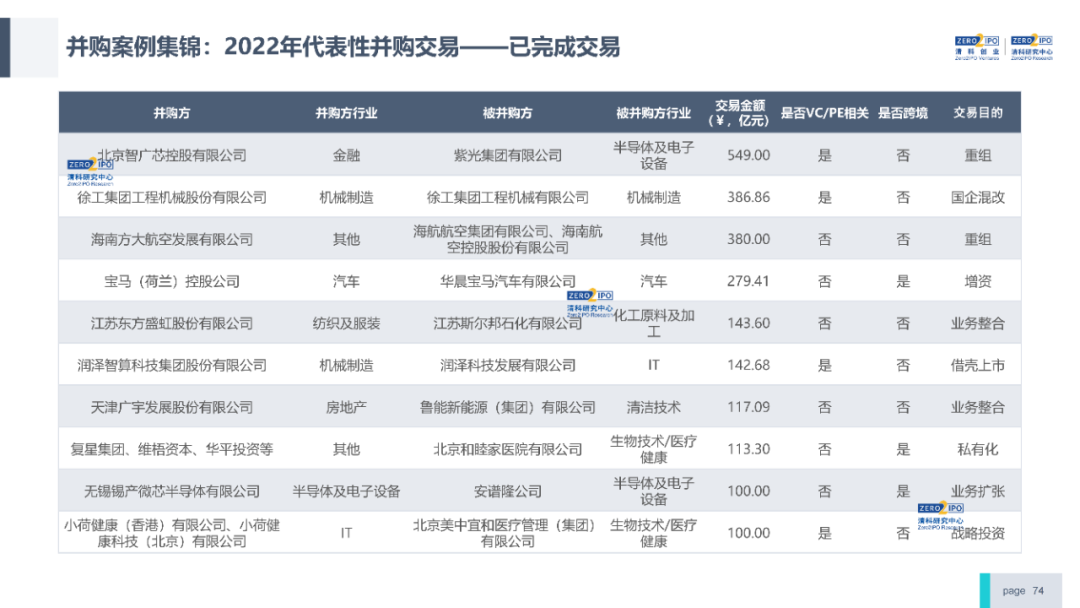
Task: Click the 房地产 industry cell
Action: point(346,408)
